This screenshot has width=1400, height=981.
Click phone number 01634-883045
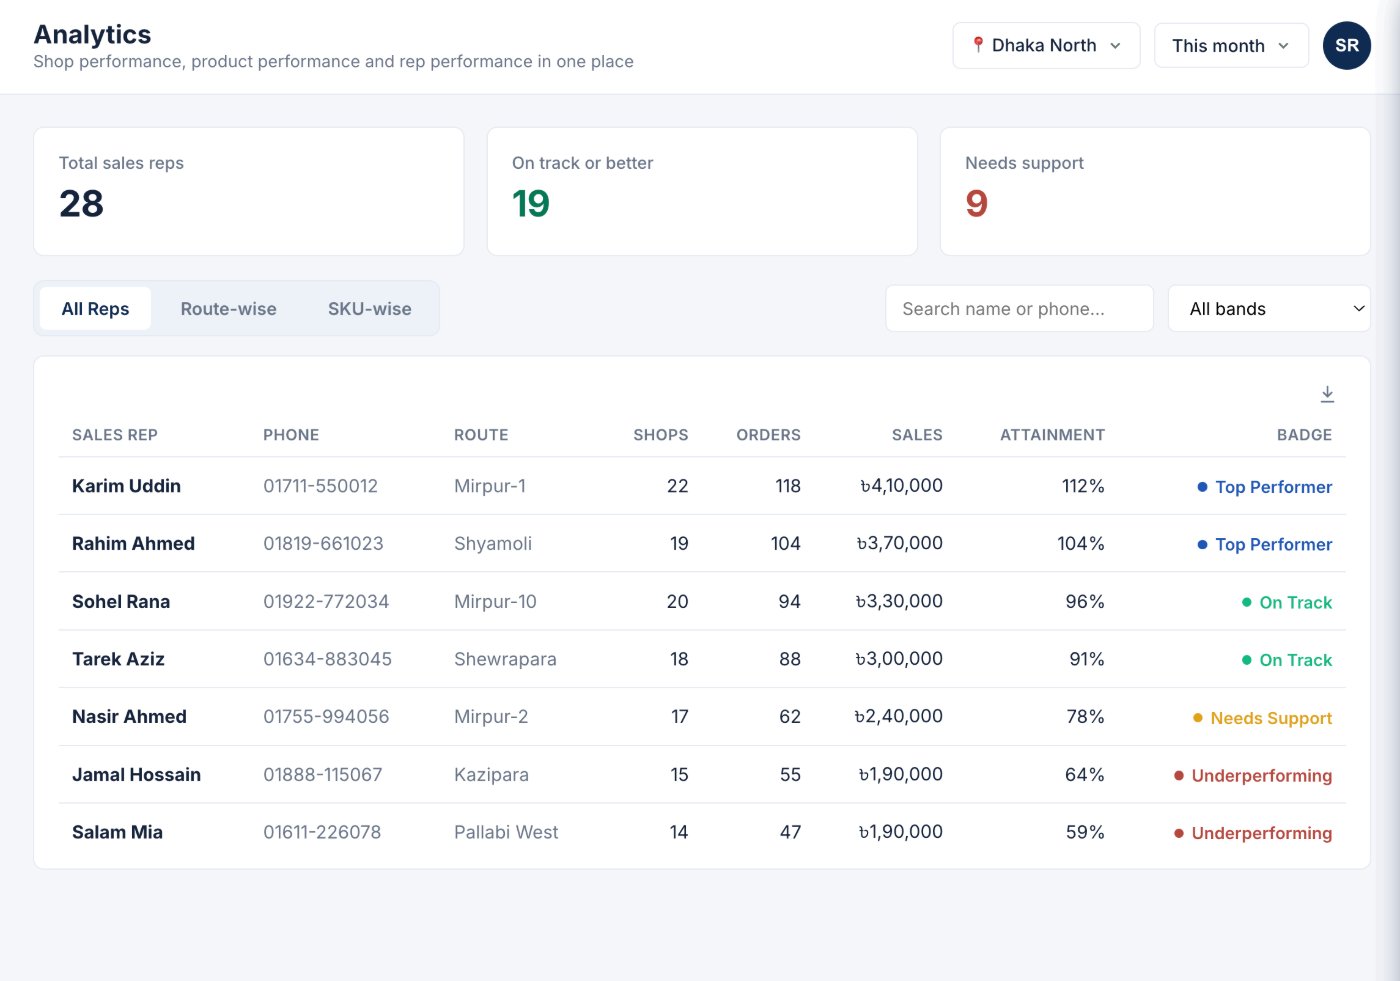(x=327, y=659)
